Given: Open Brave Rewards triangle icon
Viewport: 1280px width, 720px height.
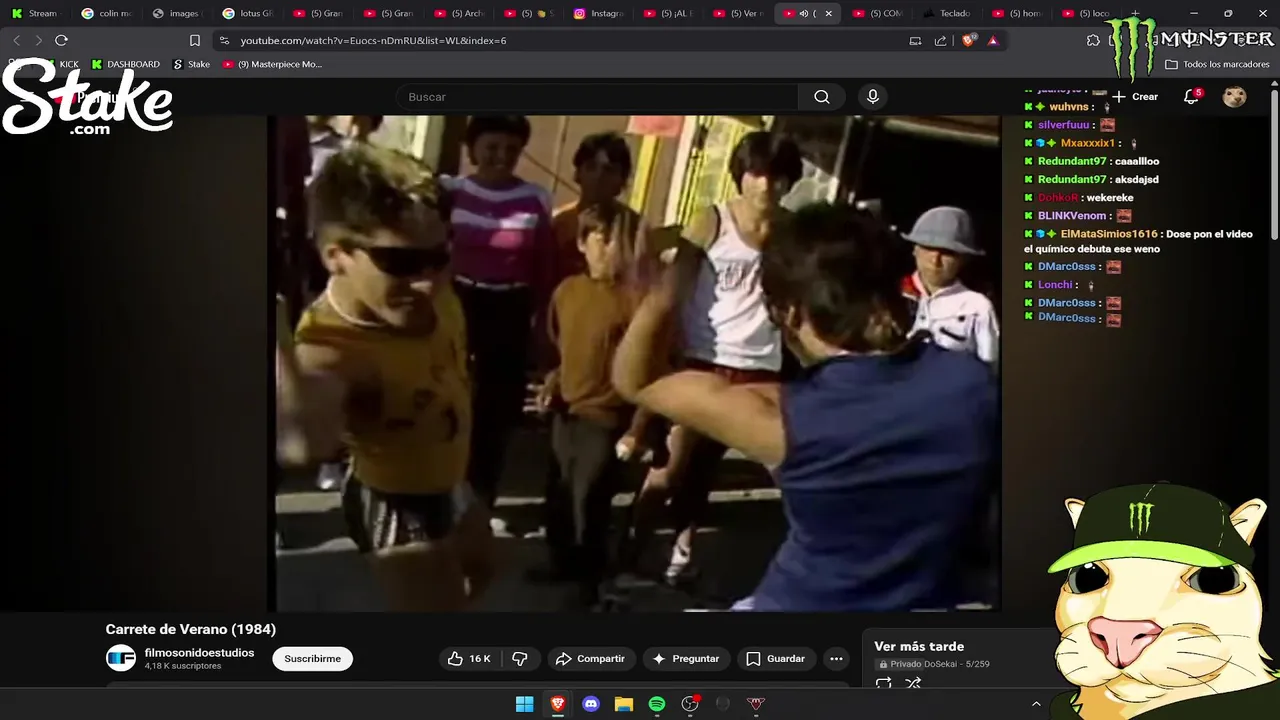Looking at the screenshot, I should click(x=993, y=41).
